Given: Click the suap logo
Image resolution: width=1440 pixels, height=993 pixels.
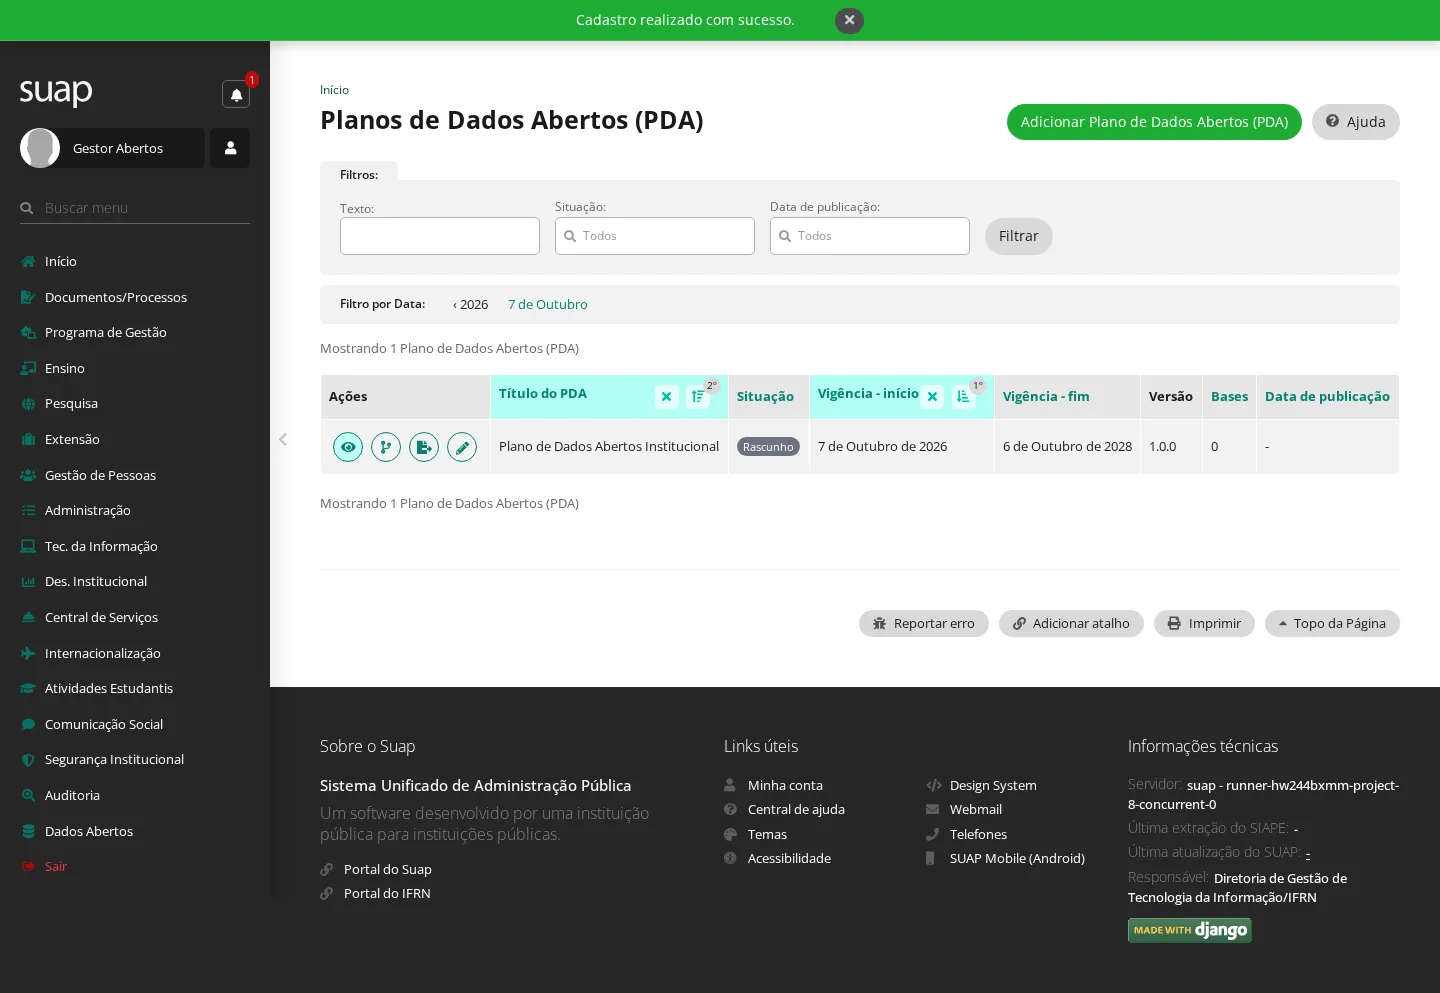Looking at the screenshot, I should pos(56,92).
